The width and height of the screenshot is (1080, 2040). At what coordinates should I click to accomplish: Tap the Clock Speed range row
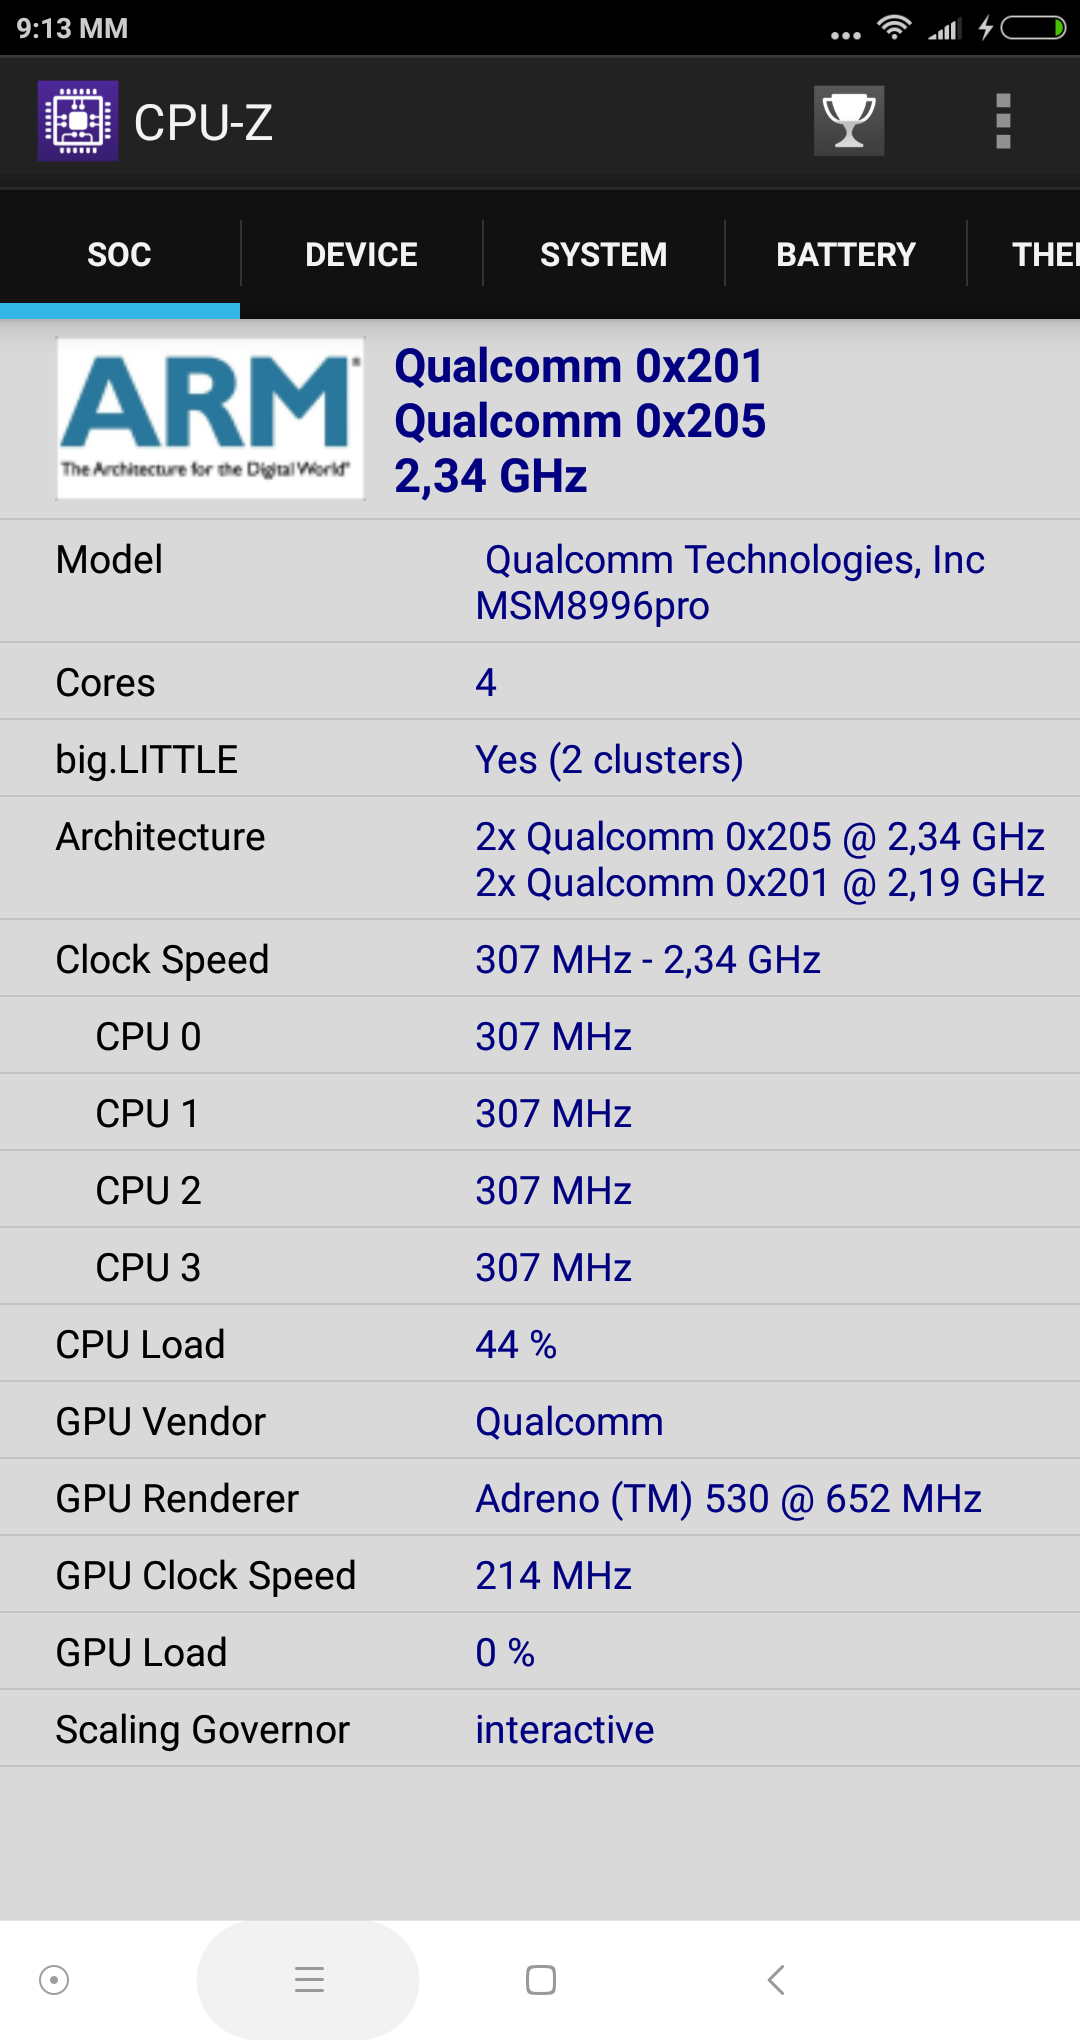tap(540, 959)
